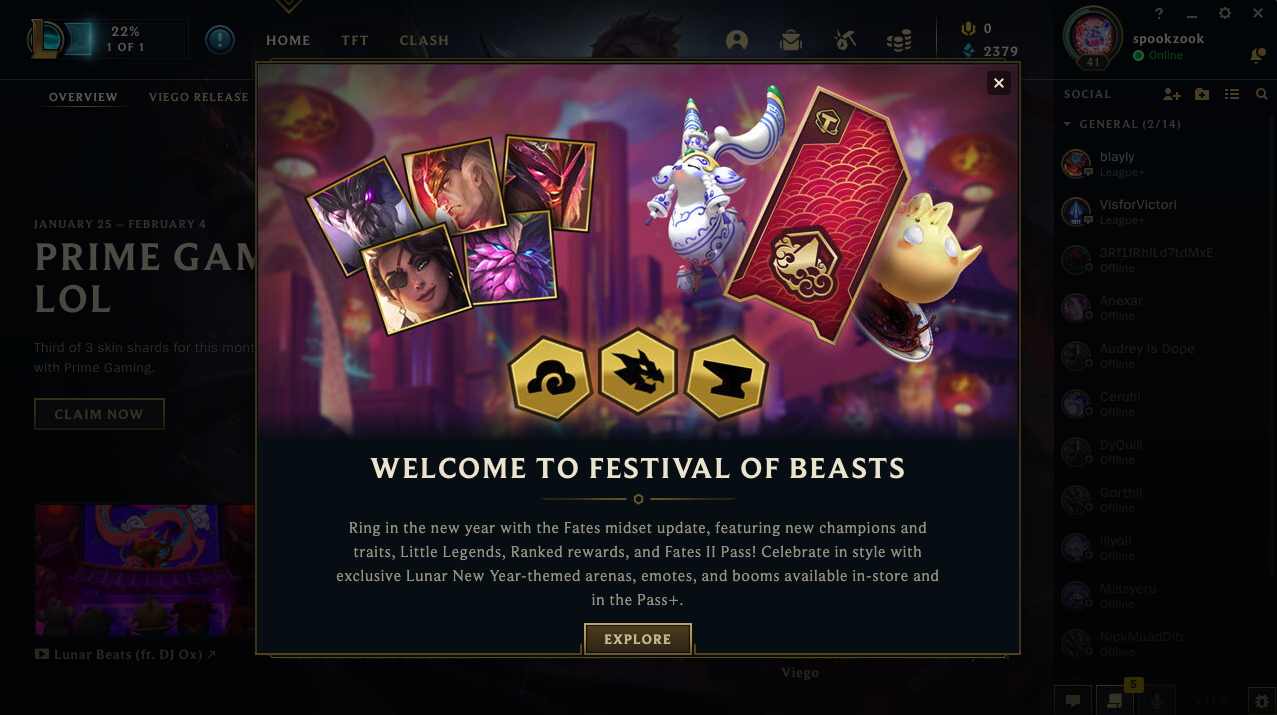
Task: Open the notification bell icon
Action: click(x=1257, y=56)
